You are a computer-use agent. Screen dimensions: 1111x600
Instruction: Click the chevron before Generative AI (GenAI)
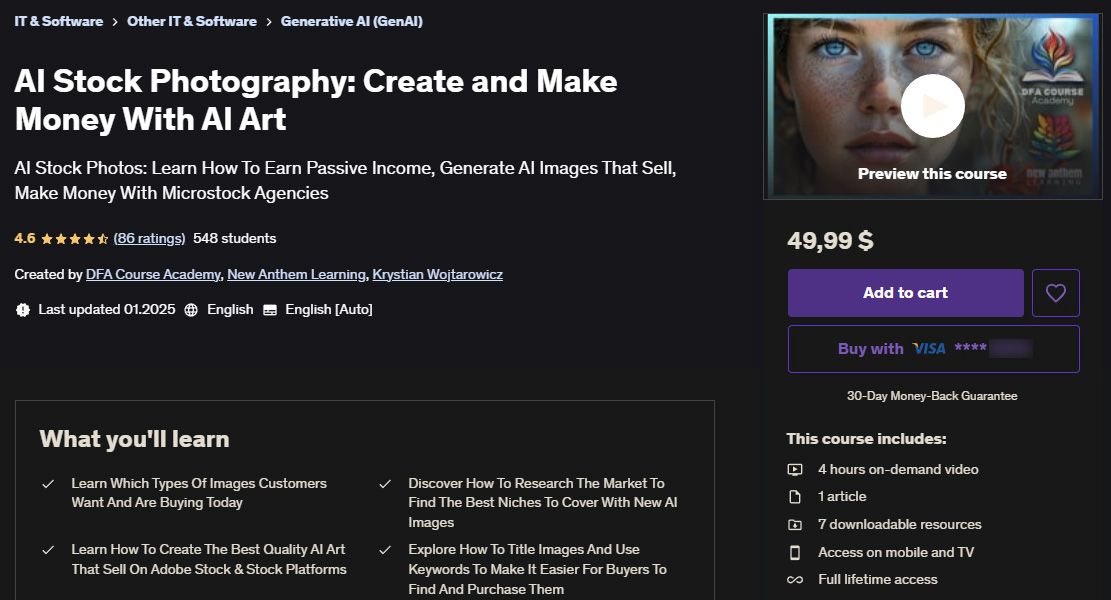[269, 22]
